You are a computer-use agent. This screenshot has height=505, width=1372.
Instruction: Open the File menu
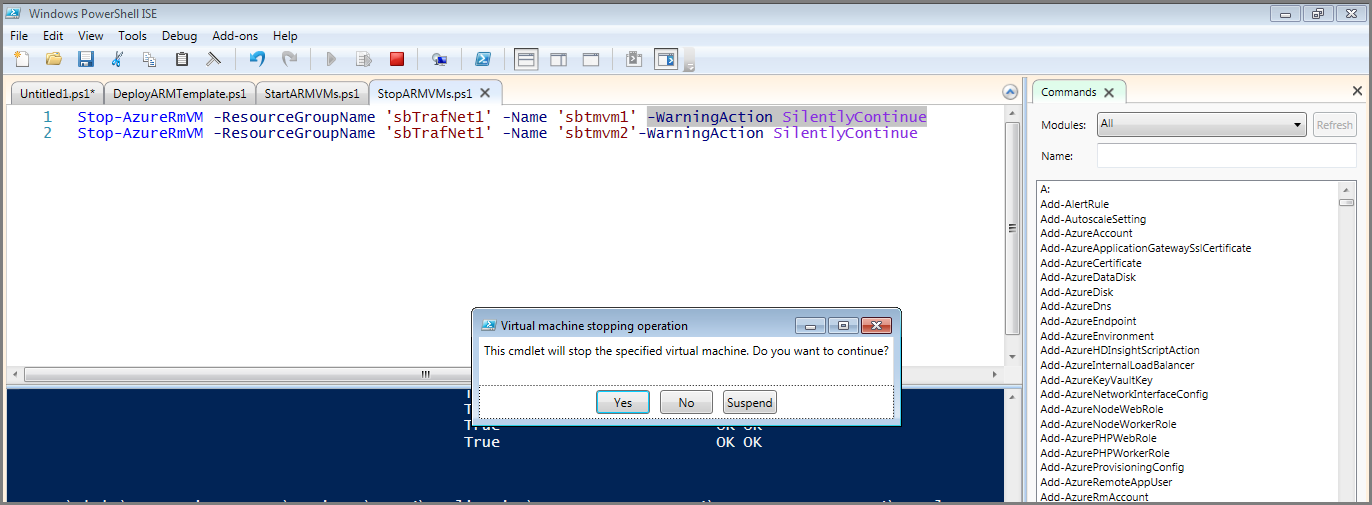coord(19,35)
